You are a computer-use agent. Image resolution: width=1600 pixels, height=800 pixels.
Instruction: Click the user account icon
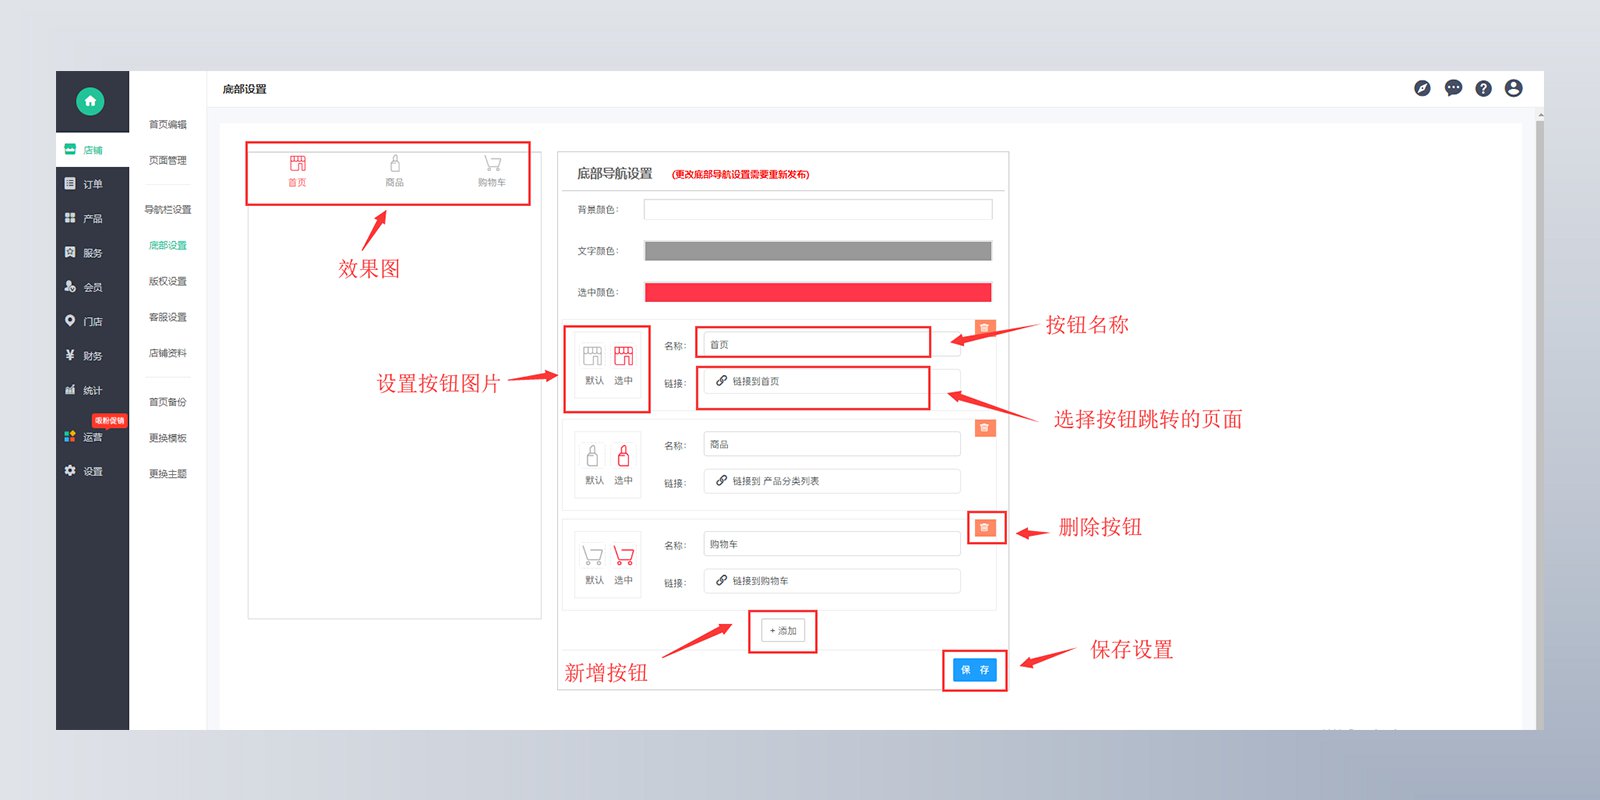(1514, 88)
